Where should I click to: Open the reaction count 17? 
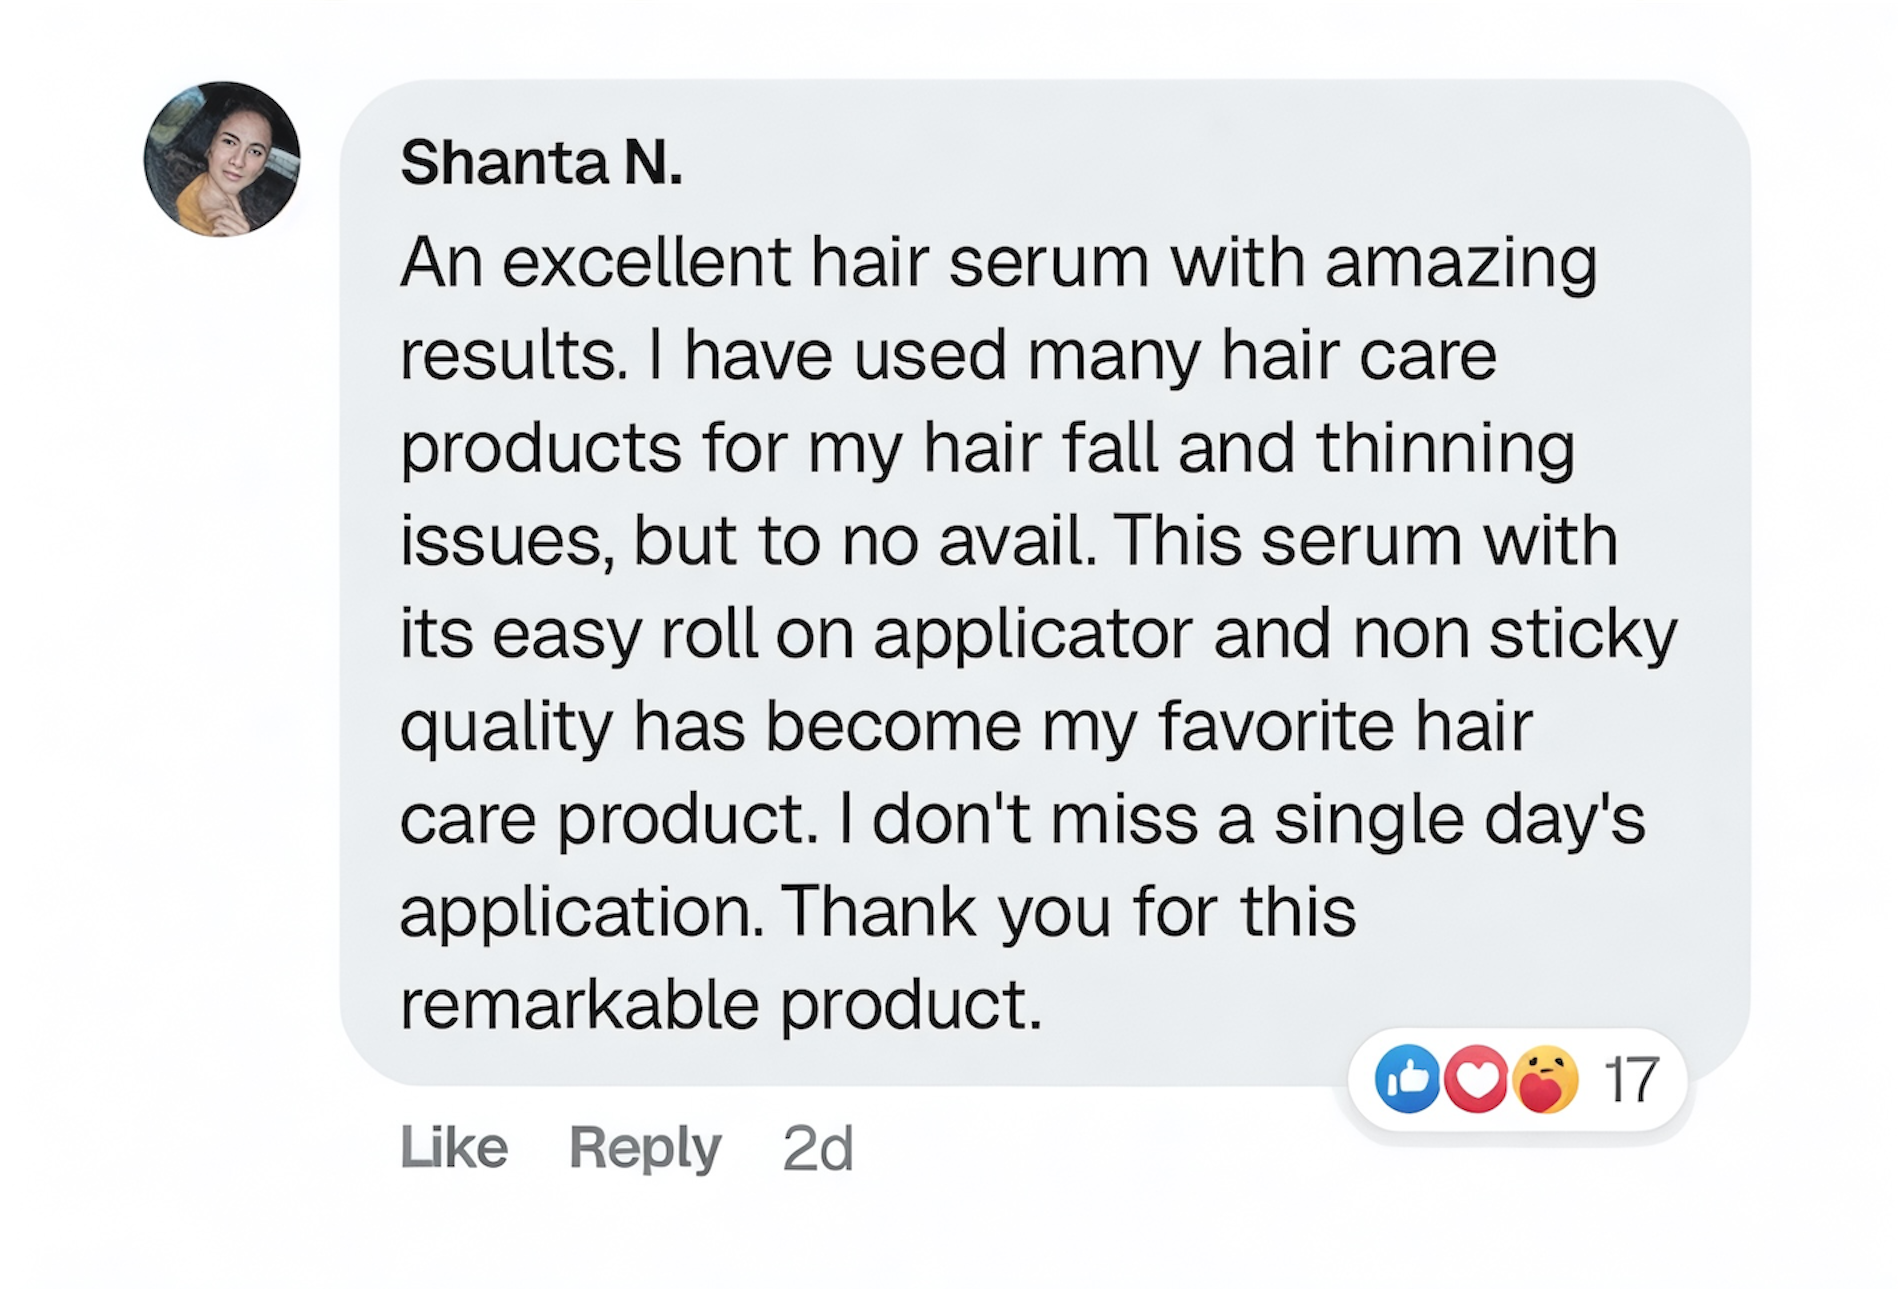[1631, 1080]
